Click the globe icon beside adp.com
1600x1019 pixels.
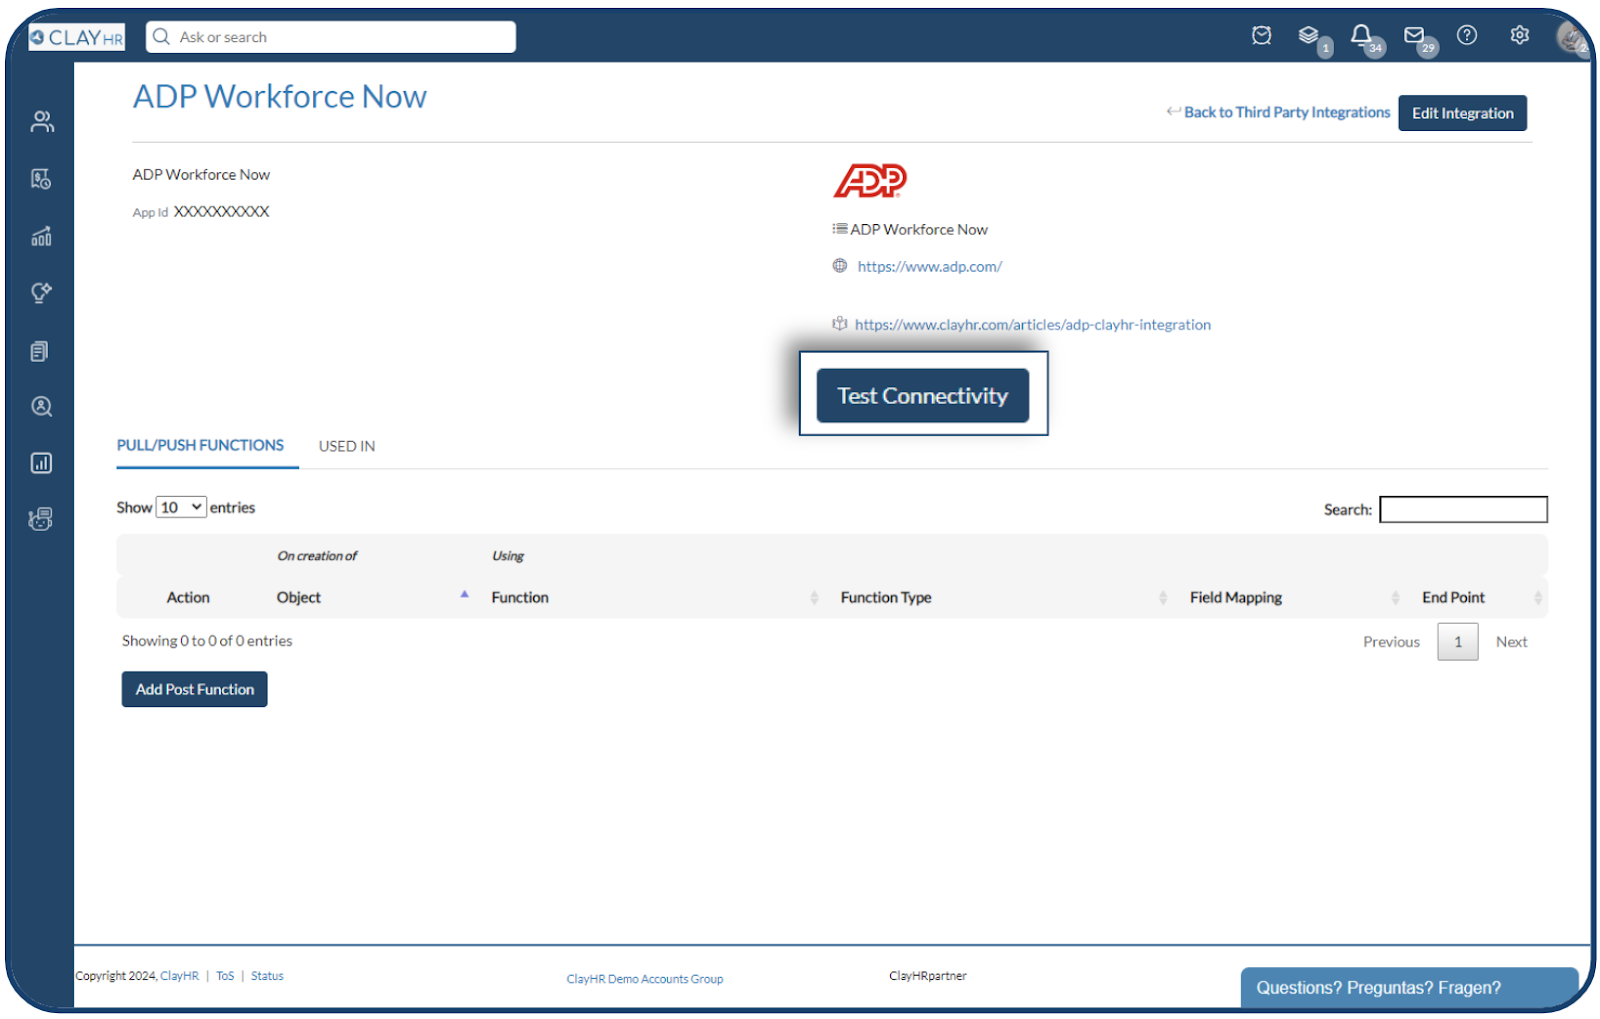pos(840,266)
